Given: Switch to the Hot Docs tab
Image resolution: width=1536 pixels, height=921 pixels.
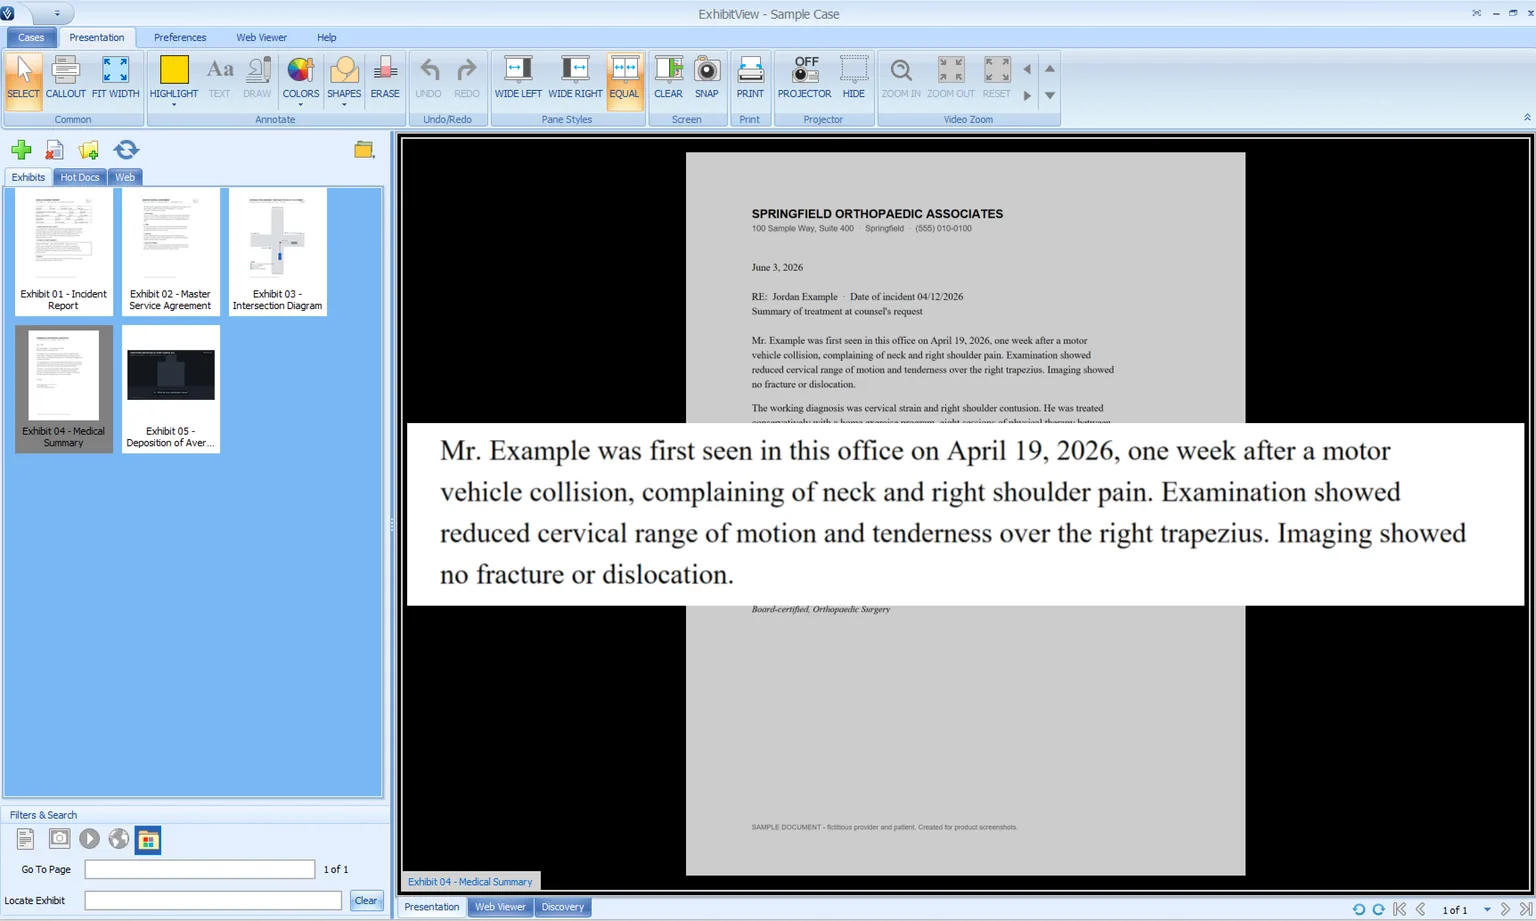Looking at the screenshot, I should click(x=80, y=177).
